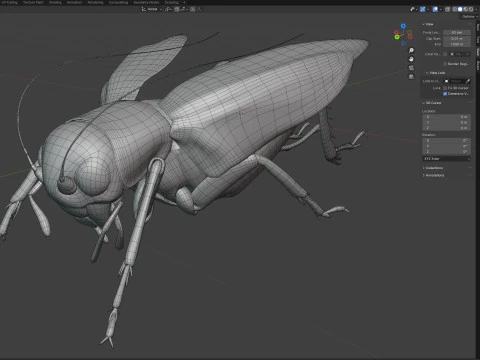Enable the Render Region checkbox
The image size is (480, 360).
point(445,64)
